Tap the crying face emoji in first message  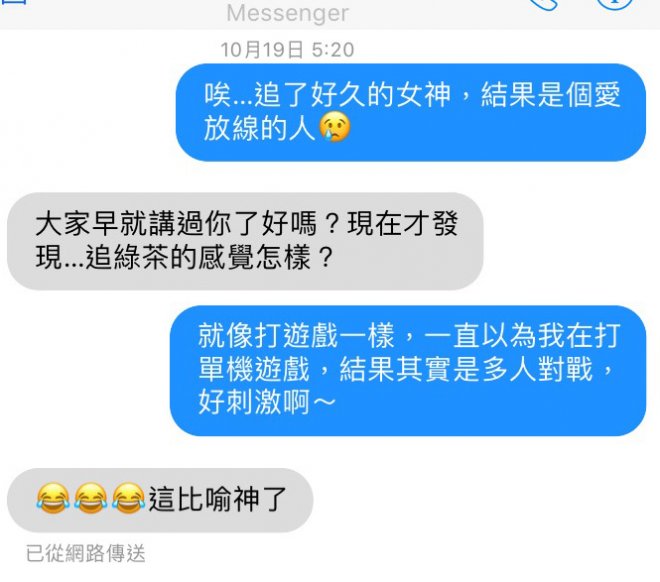coord(335,127)
